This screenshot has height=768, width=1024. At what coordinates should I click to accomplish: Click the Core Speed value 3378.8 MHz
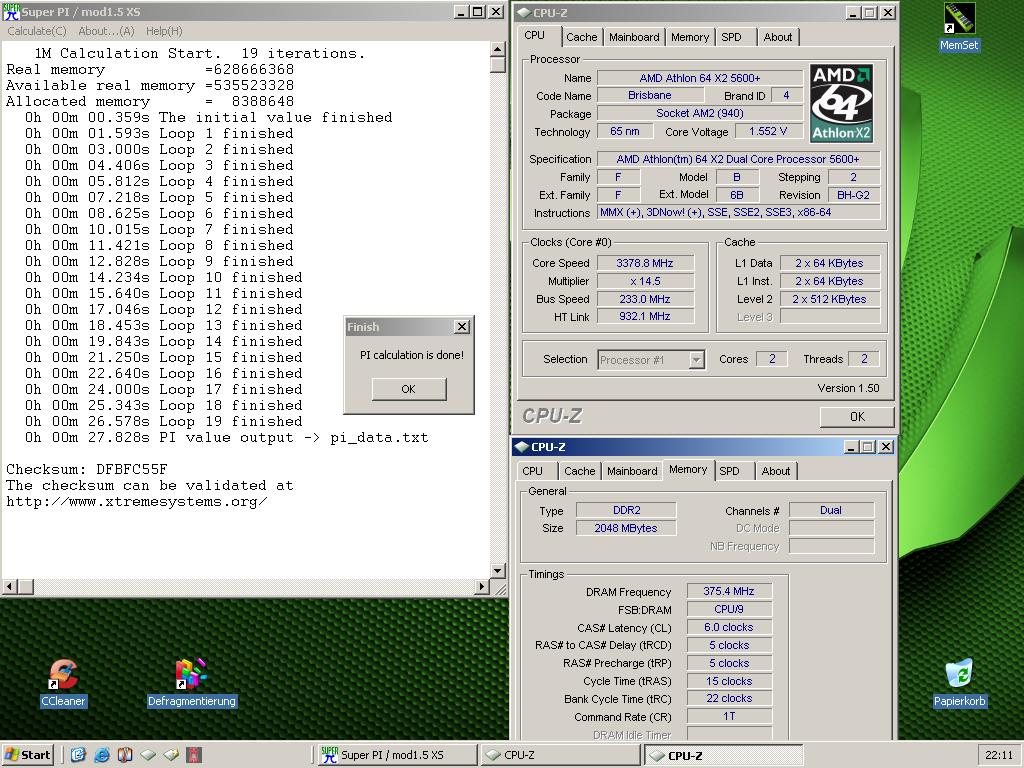point(645,263)
